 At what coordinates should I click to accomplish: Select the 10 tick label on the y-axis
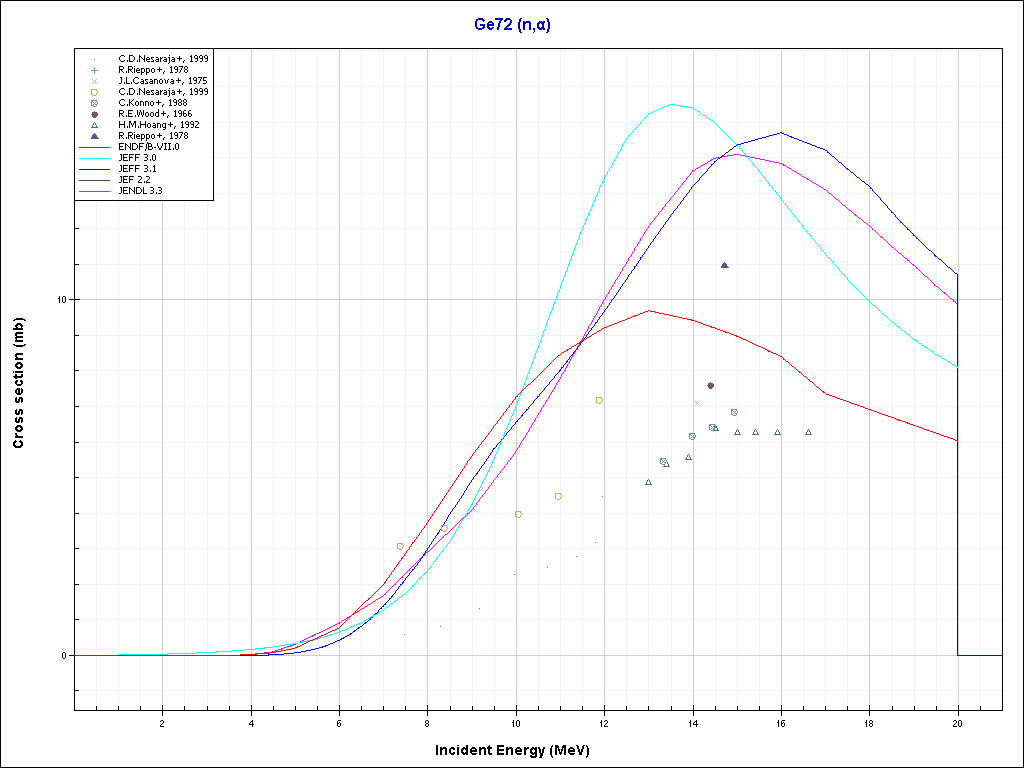point(60,300)
